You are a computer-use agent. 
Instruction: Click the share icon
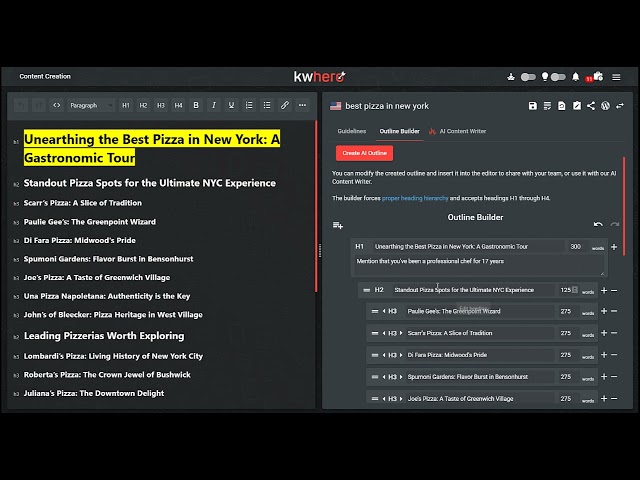point(591,106)
